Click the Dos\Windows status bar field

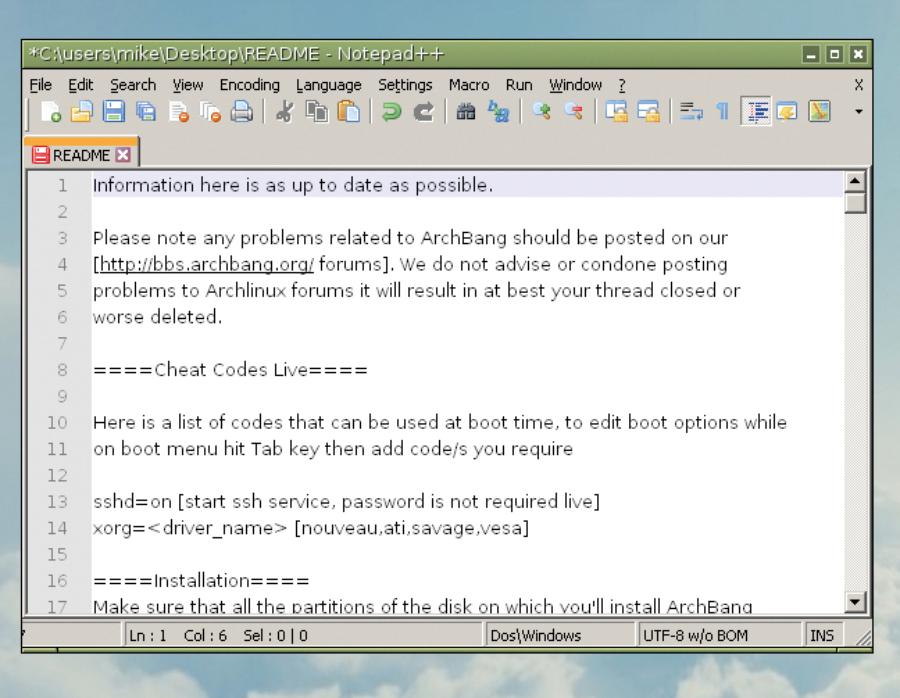pyautogui.click(x=559, y=635)
